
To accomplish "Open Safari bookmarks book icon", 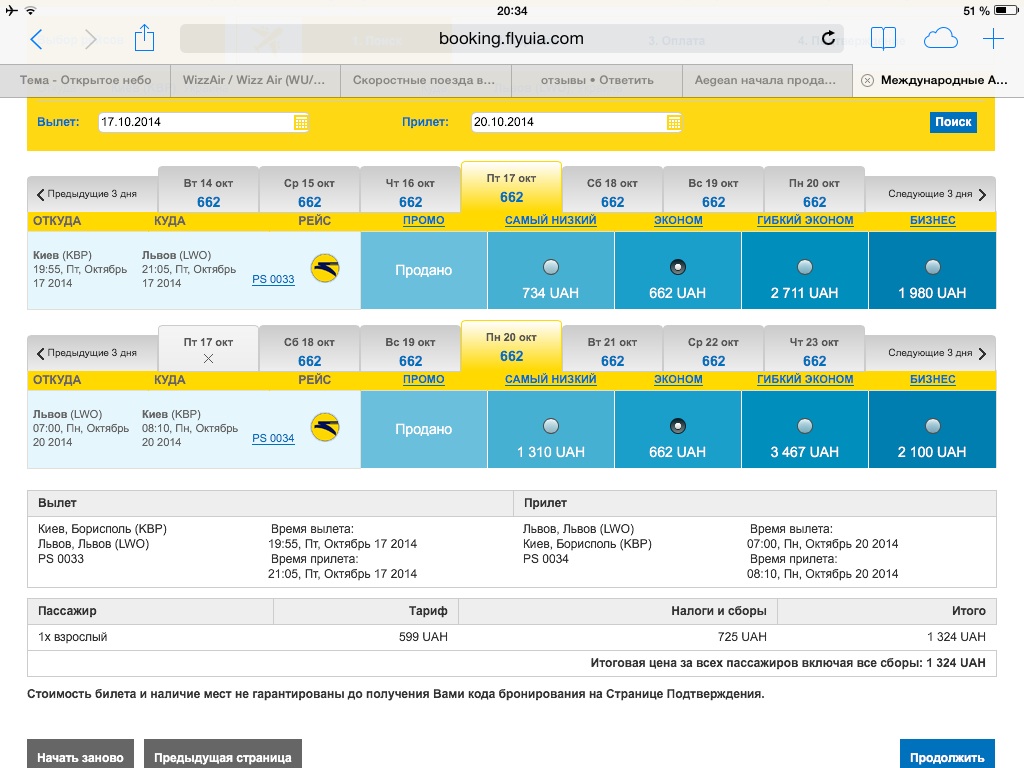I will pos(883,39).
